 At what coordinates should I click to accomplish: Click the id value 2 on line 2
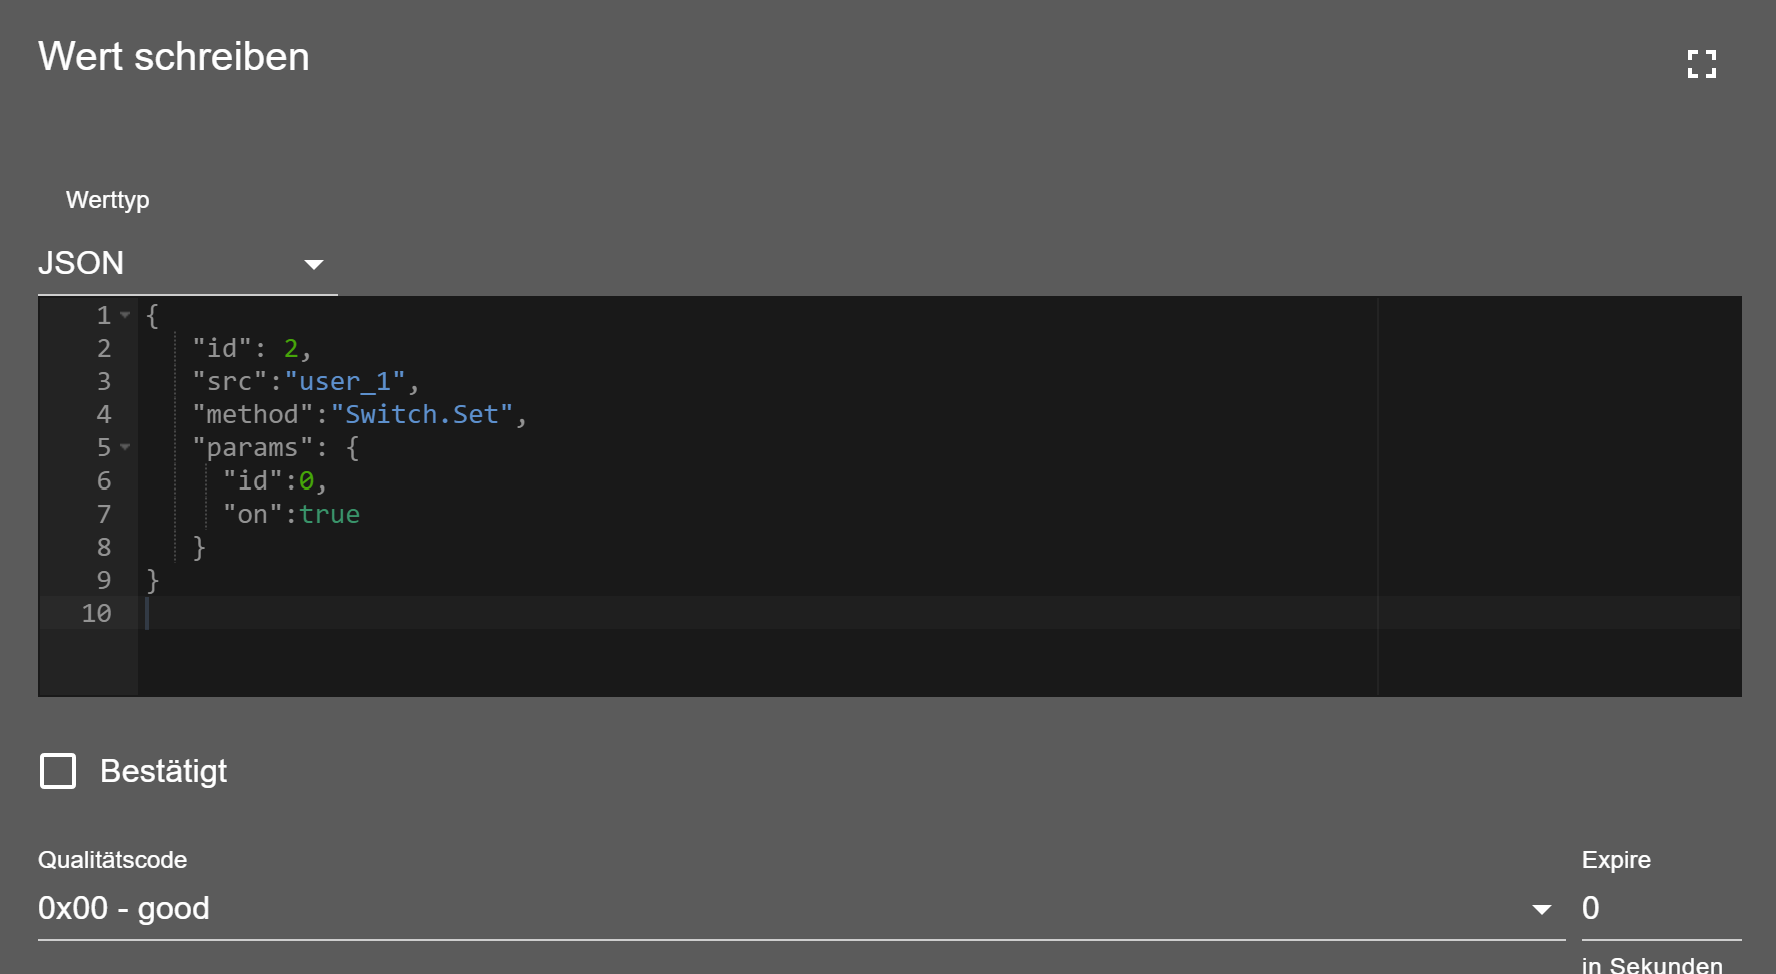click(x=291, y=348)
